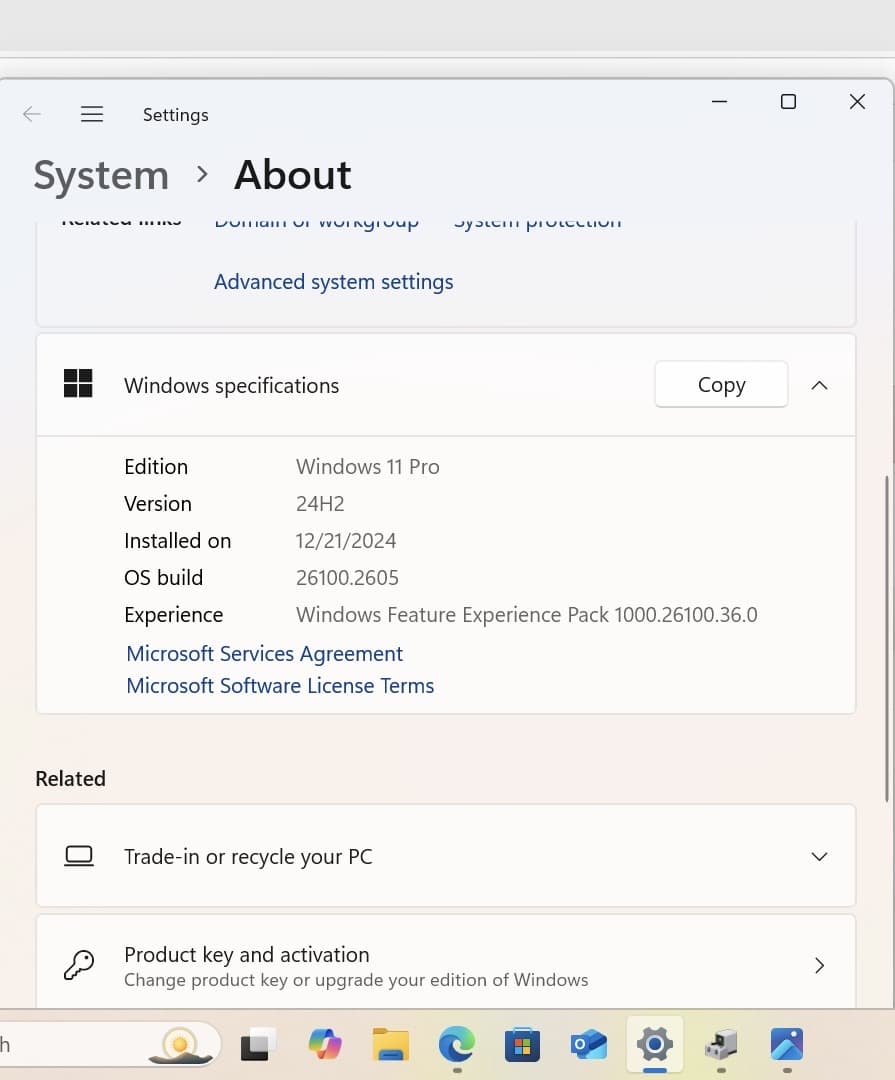Click the back arrow in Settings
This screenshot has height=1080, width=895.
(32, 114)
